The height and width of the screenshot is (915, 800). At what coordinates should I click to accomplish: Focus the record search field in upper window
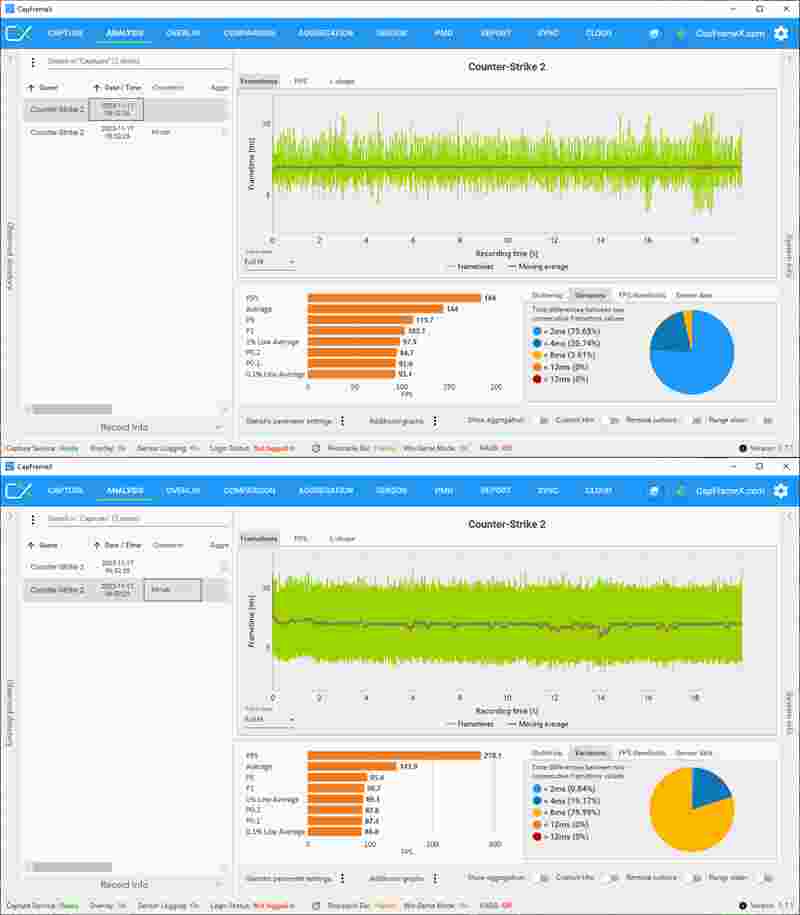pyautogui.click(x=137, y=61)
